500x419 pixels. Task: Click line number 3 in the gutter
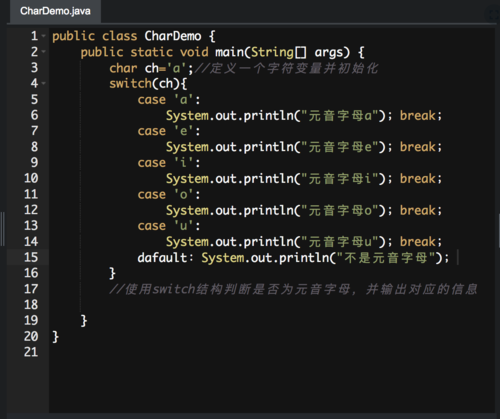[x=34, y=68]
